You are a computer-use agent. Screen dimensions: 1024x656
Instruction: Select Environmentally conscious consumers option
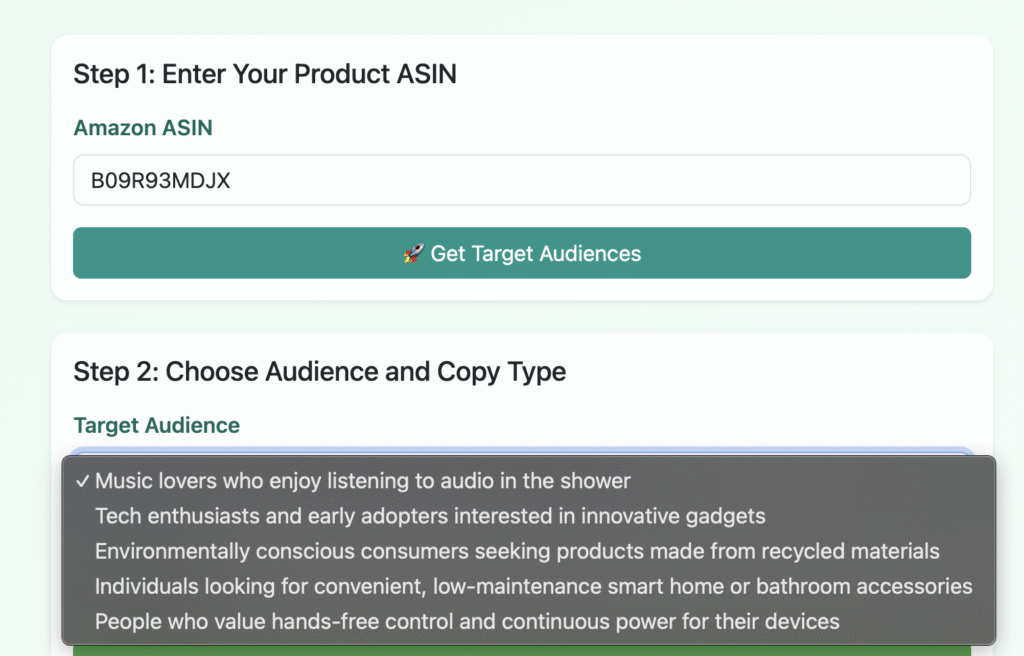click(528, 551)
